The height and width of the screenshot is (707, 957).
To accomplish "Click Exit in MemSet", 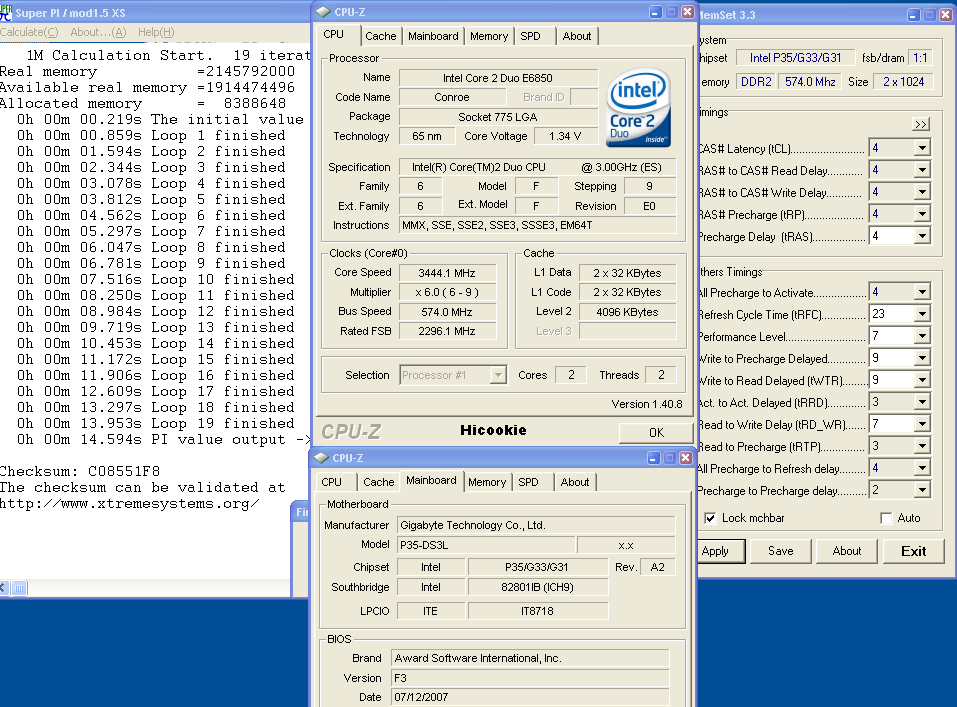I will point(913,551).
